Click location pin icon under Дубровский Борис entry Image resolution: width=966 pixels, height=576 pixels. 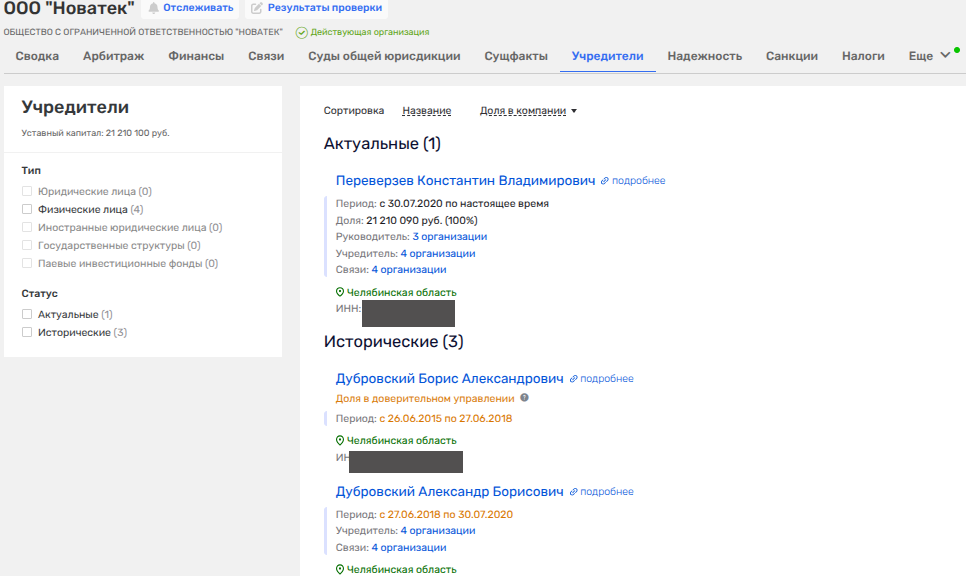(x=339, y=440)
